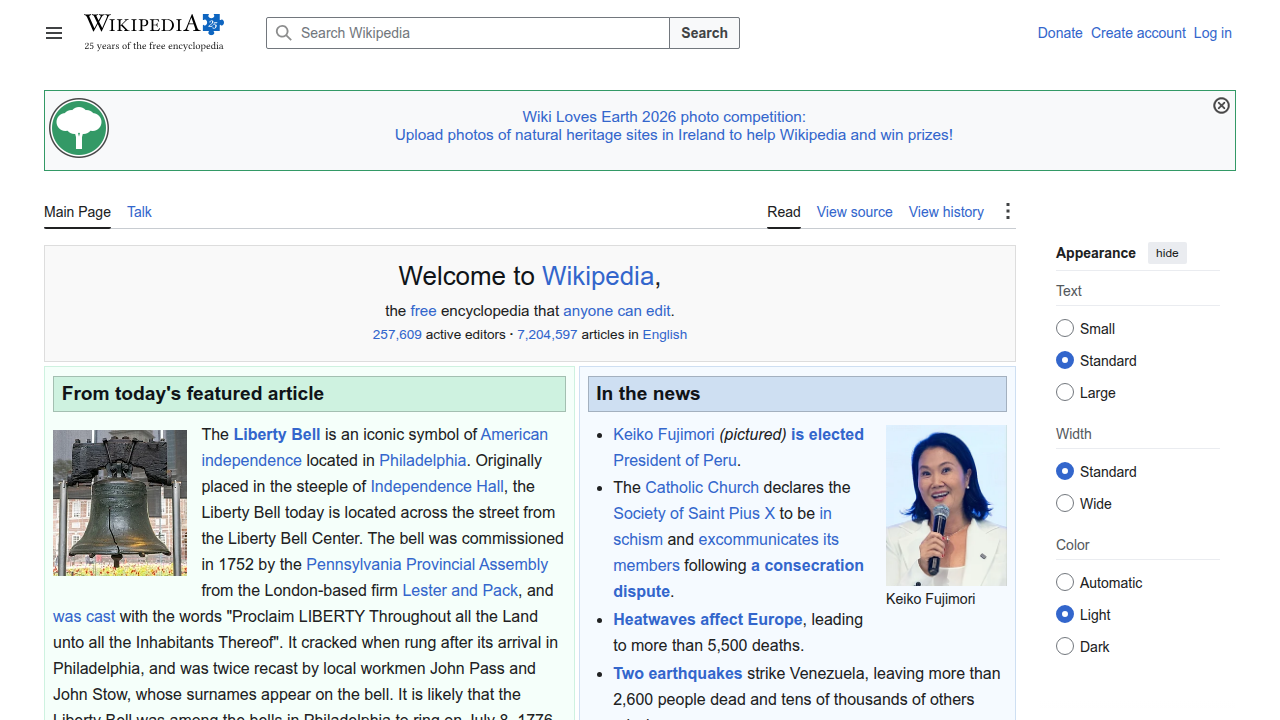
Task: Click the English language link
Action: tap(665, 335)
